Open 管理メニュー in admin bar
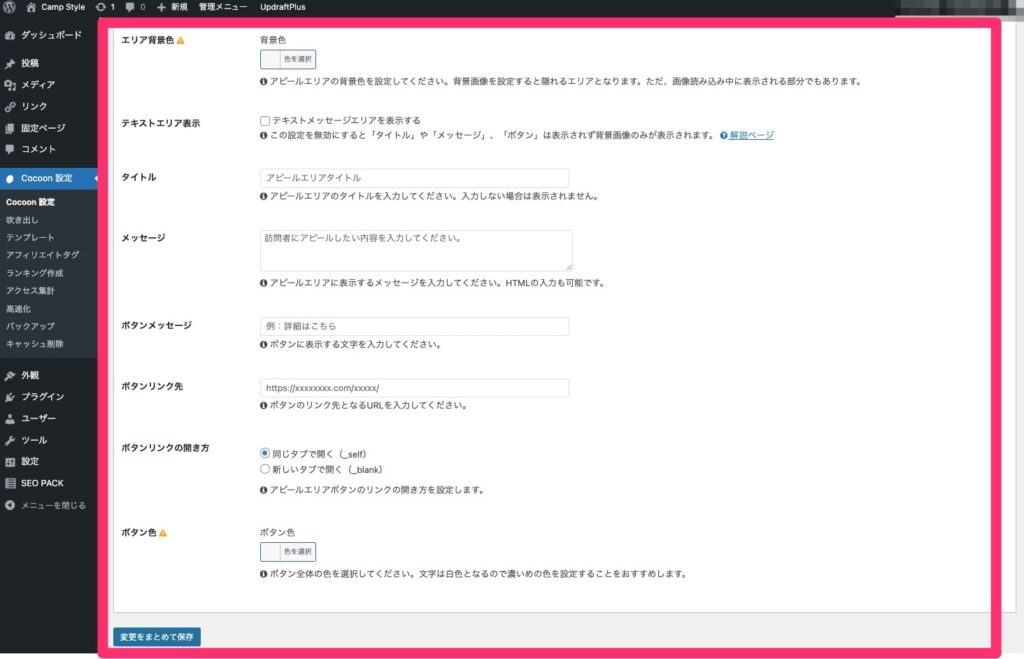Screen dimensions: 1024x659 (x=223, y=7)
